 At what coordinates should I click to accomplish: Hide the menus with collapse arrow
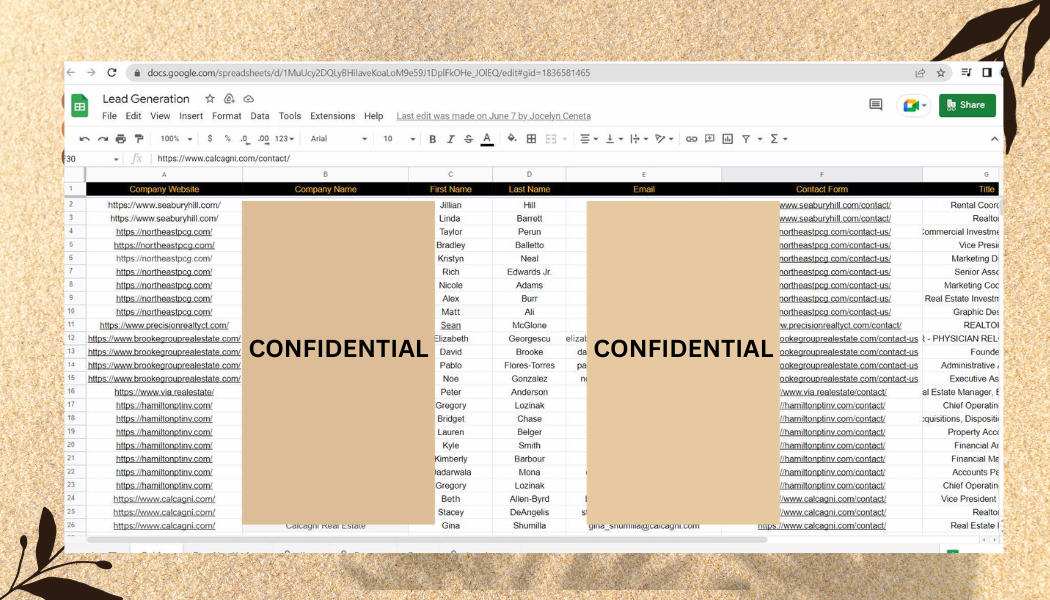994,139
